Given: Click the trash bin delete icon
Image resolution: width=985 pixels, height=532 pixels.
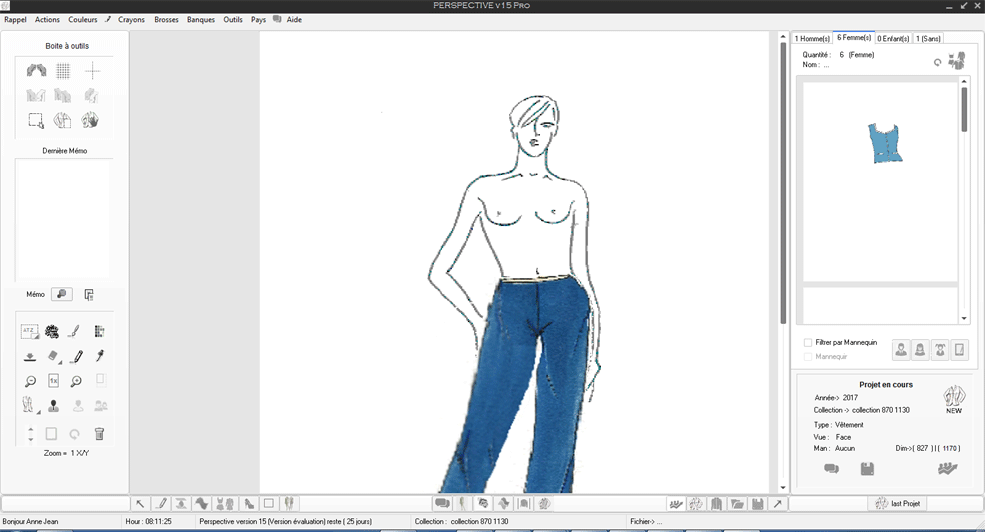Looking at the screenshot, I should tap(100, 434).
